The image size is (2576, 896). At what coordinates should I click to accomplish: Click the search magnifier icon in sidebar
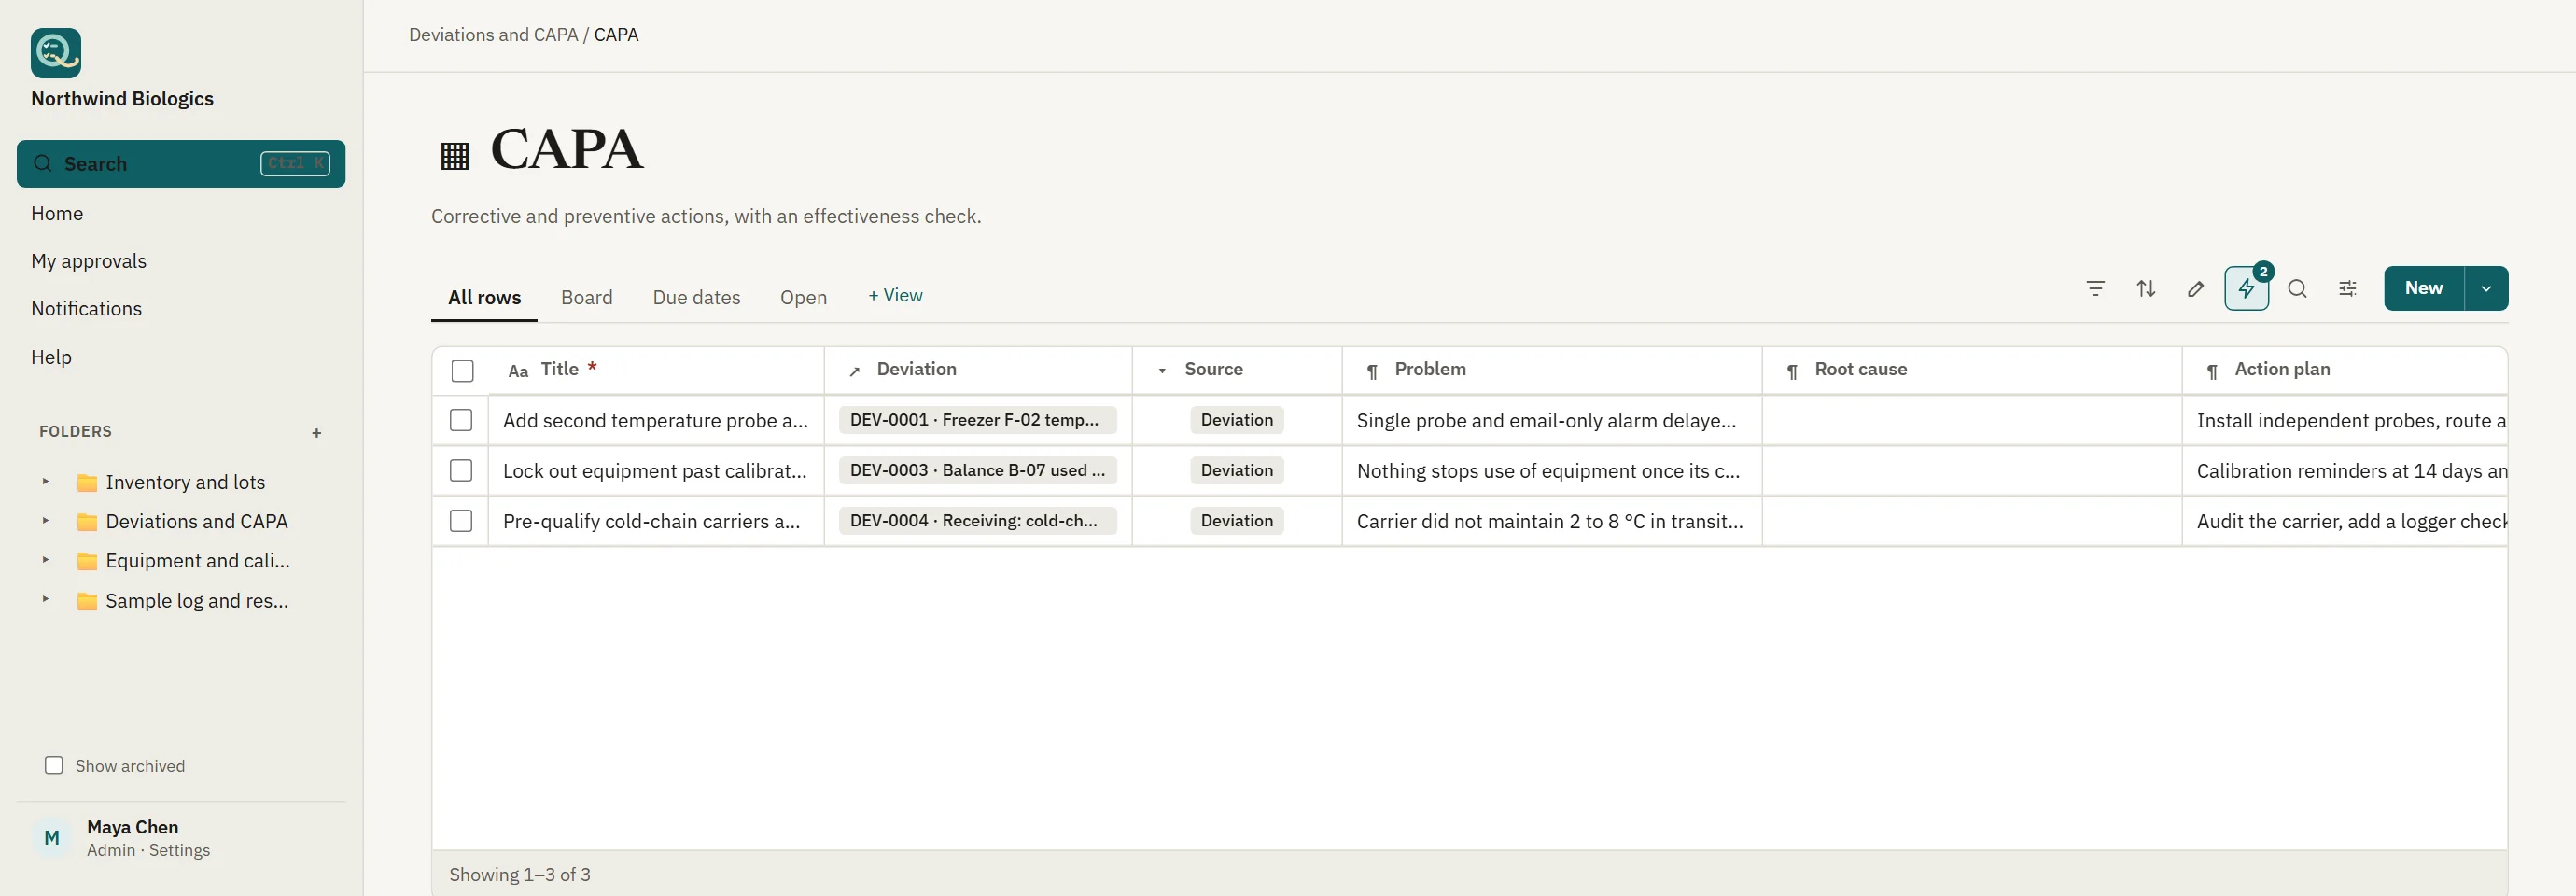[x=43, y=163]
